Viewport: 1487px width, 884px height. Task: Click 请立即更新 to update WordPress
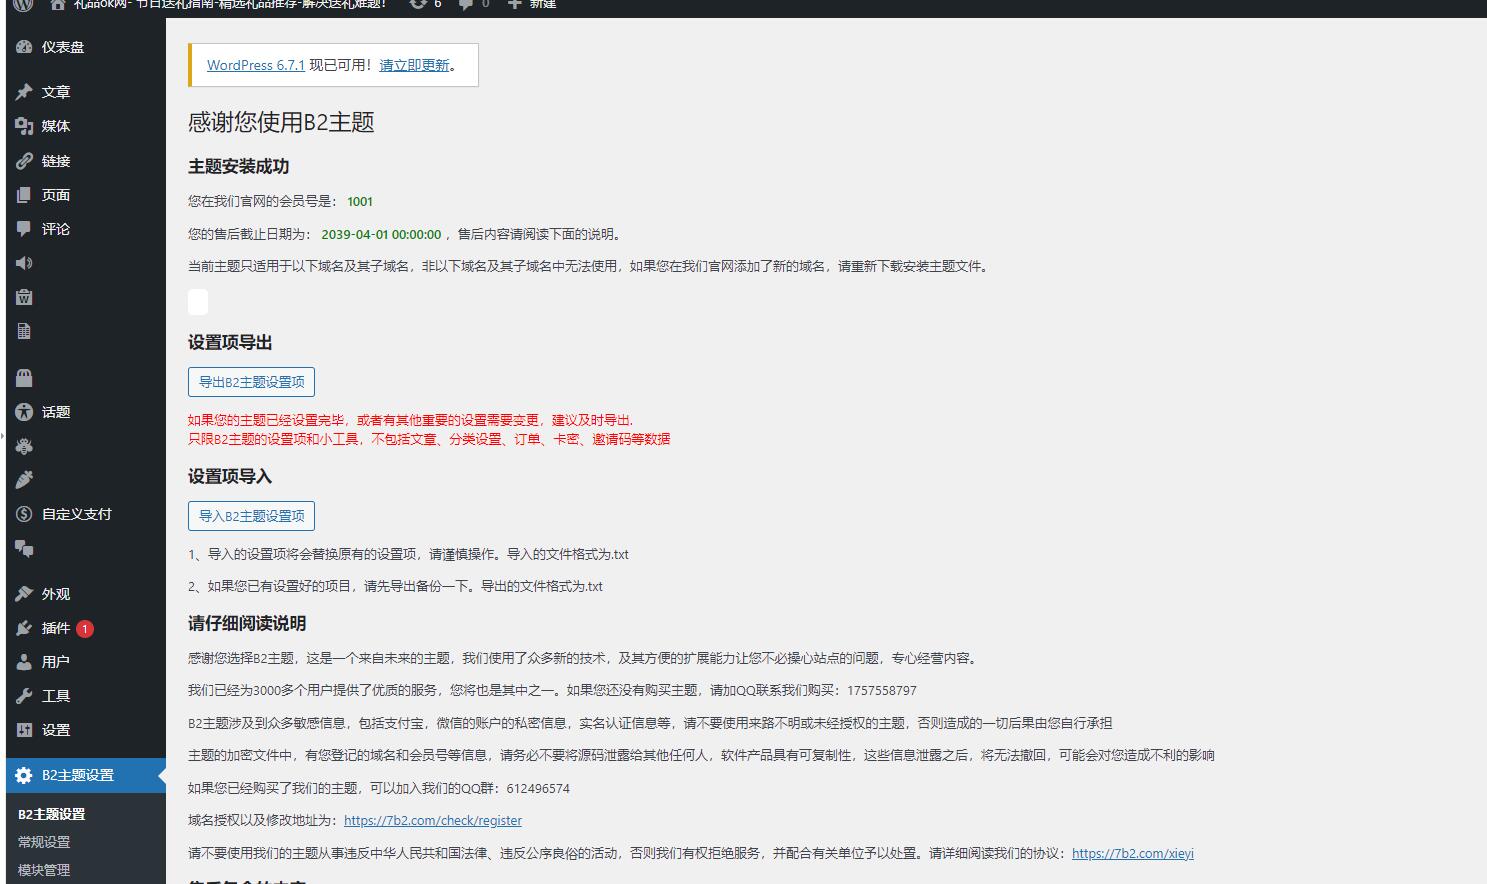414,64
